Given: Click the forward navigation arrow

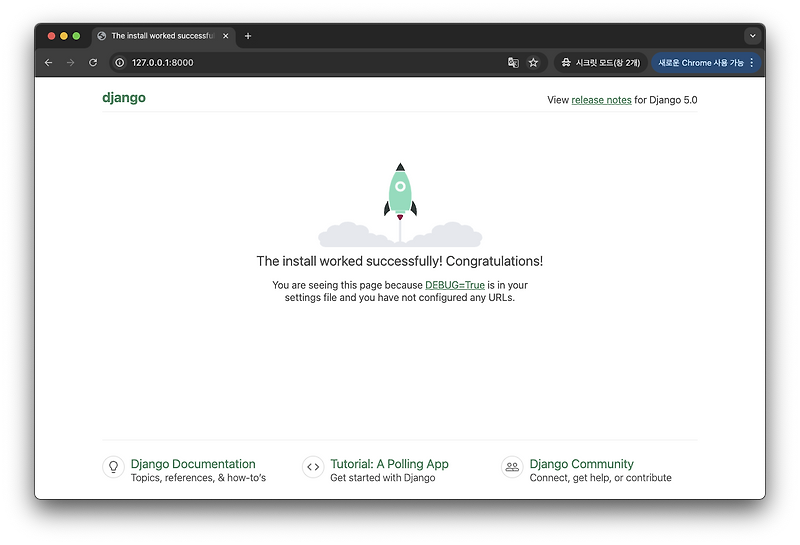Looking at the screenshot, I should coord(70,63).
